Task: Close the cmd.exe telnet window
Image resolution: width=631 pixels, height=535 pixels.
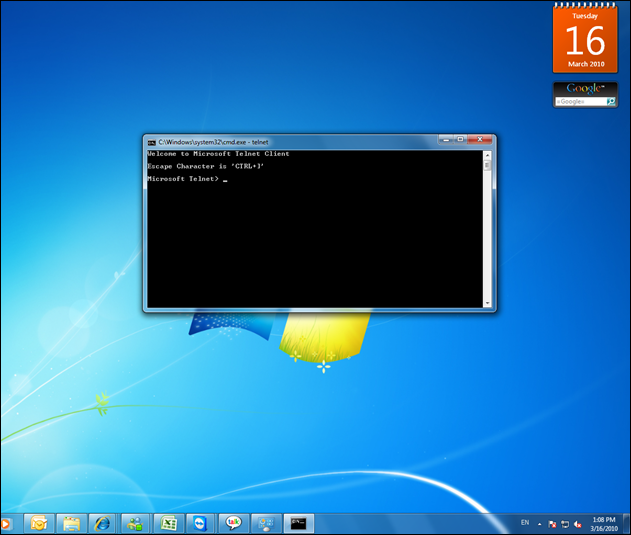Action: click(x=480, y=139)
